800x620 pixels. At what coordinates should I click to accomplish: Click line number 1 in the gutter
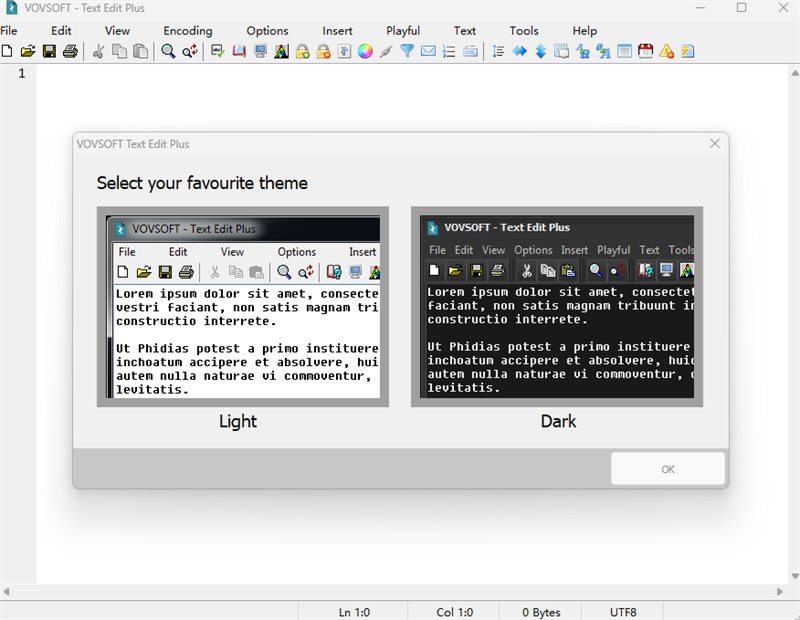tap(21, 73)
